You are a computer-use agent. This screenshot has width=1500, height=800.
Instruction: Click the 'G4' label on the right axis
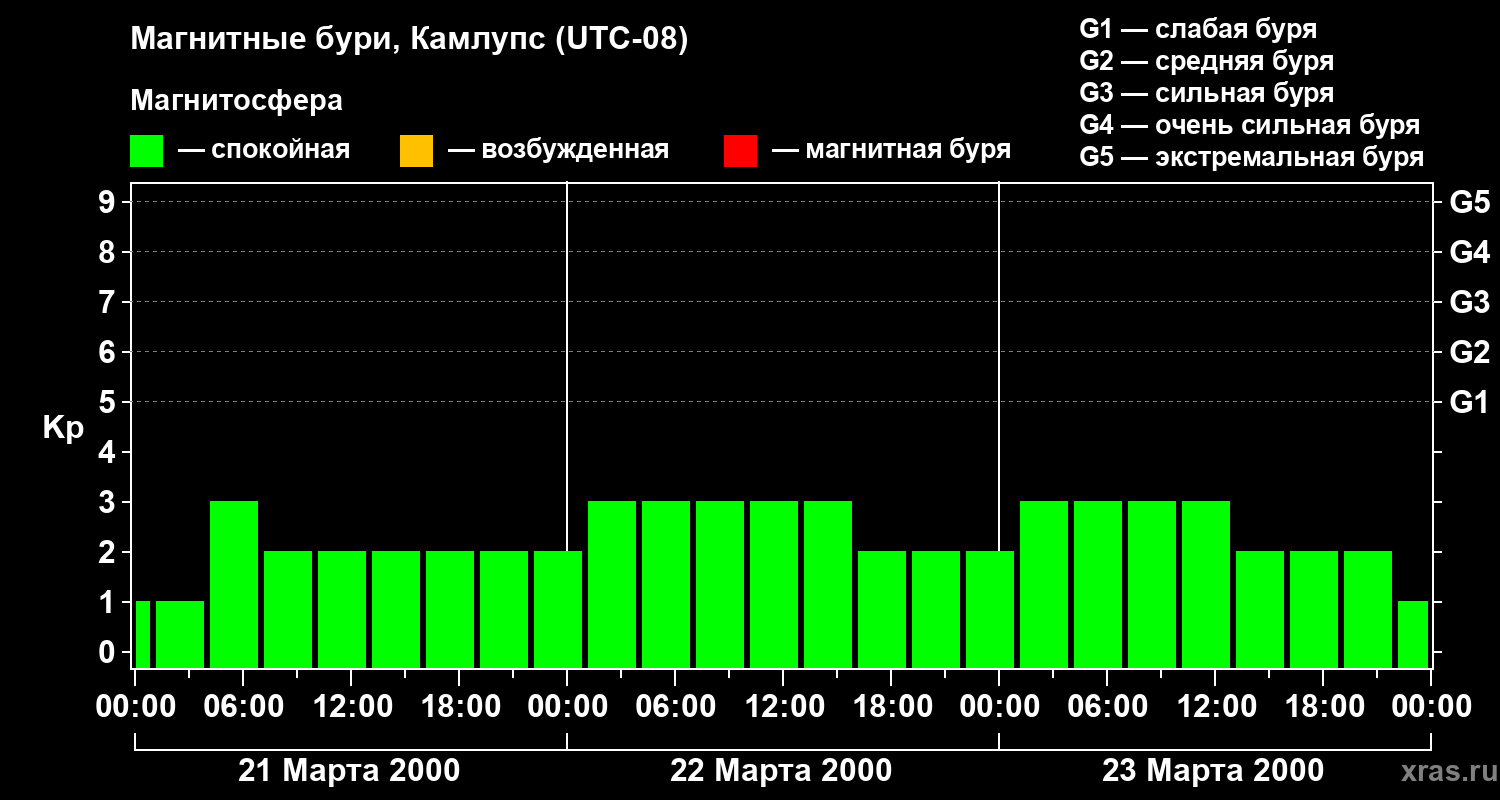(x=1469, y=252)
